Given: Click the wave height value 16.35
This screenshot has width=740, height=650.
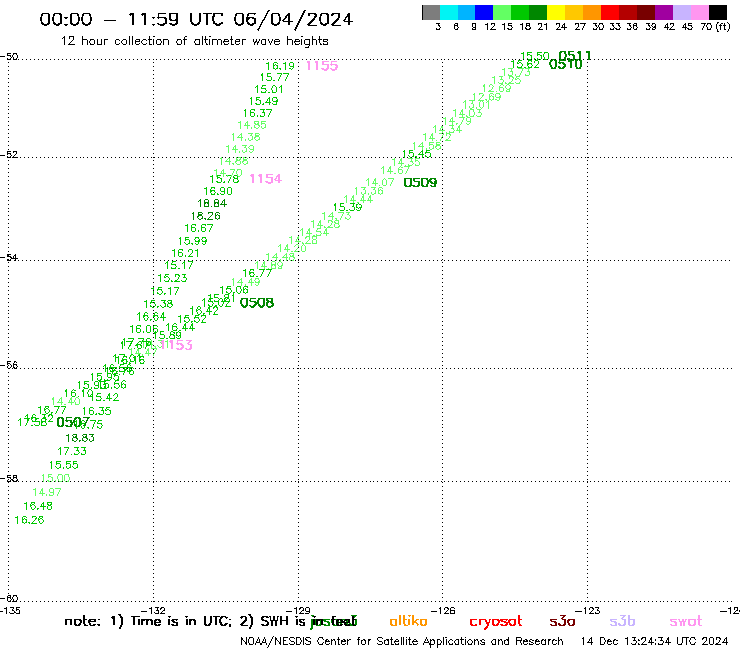Looking at the screenshot, I should [97, 411].
